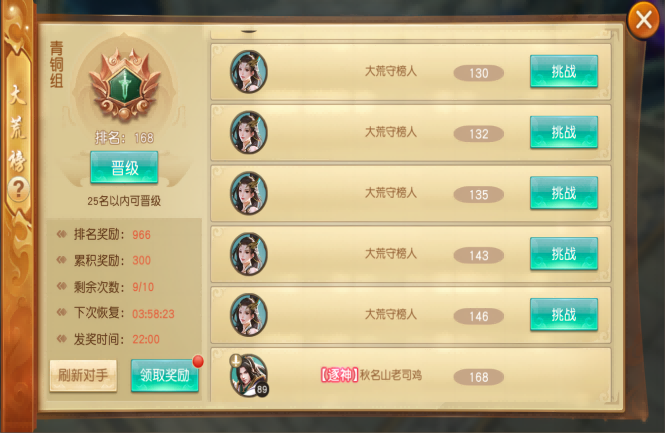Viewport: 665px width, 433px height.
Task: Claim rewards with 领取奖励 button
Action: pyautogui.click(x=165, y=375)
